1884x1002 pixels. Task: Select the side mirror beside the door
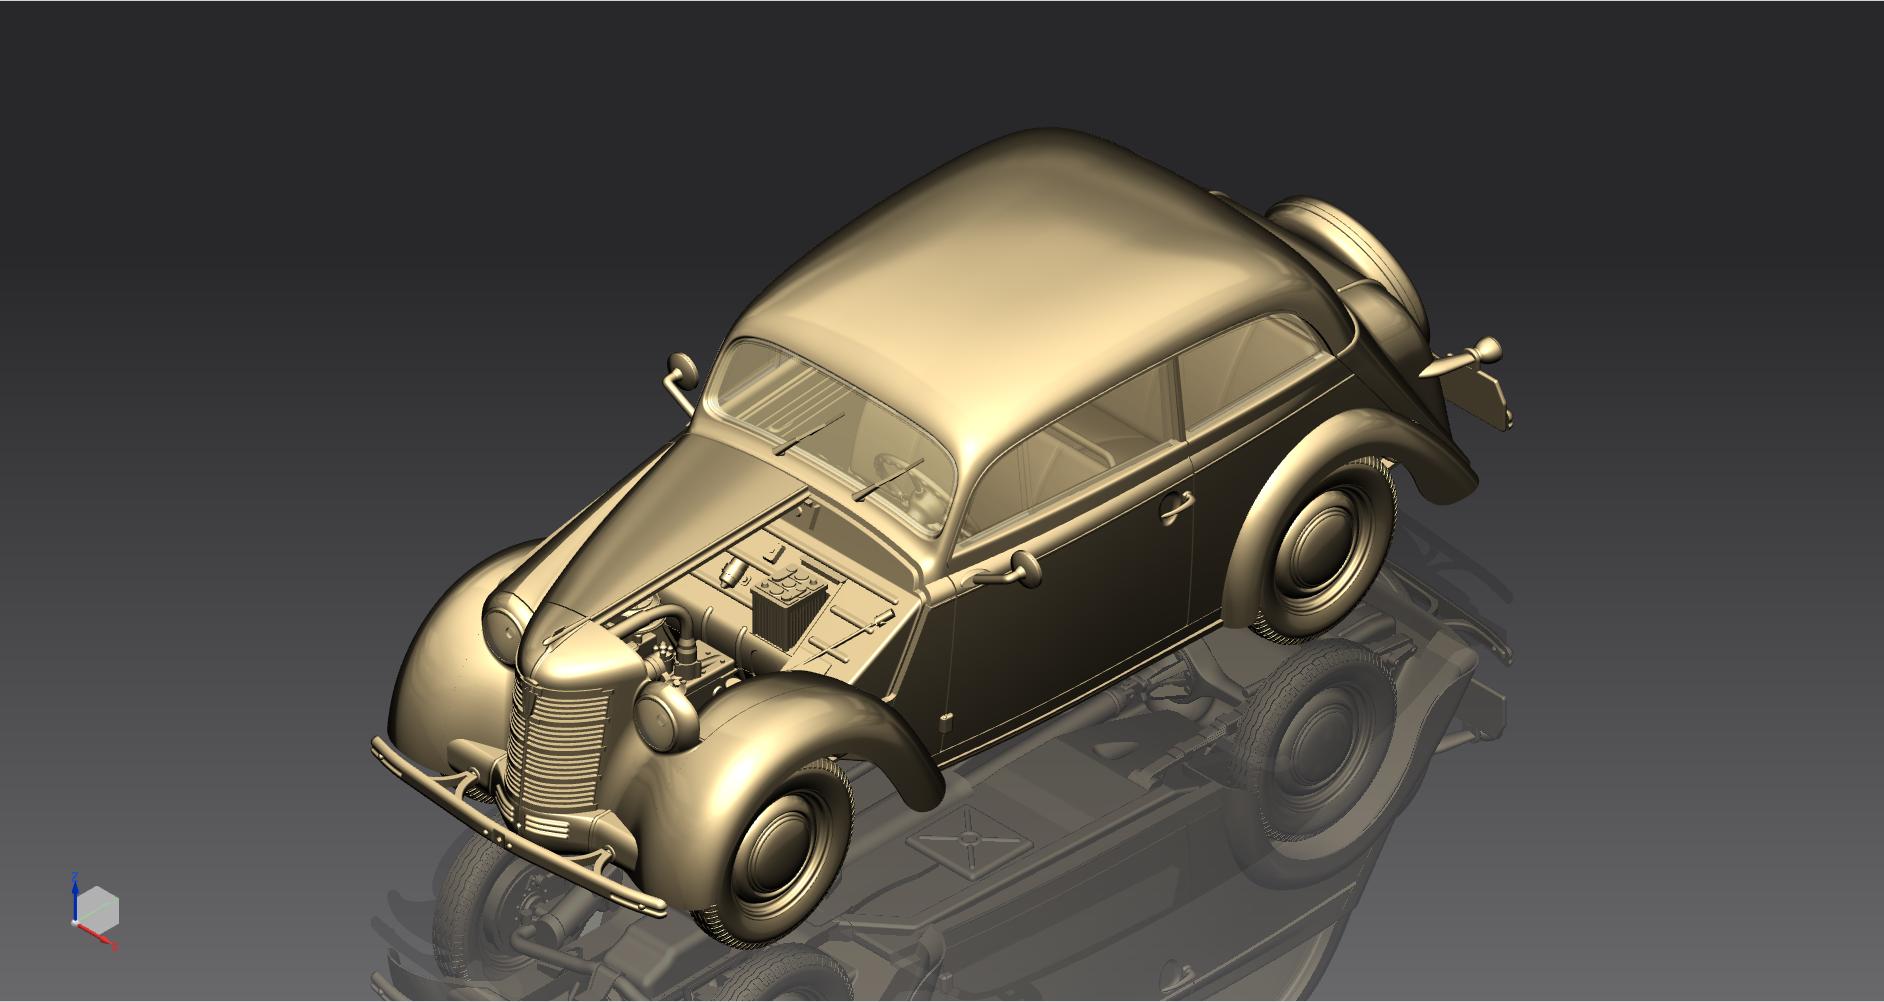[1024, 567]
